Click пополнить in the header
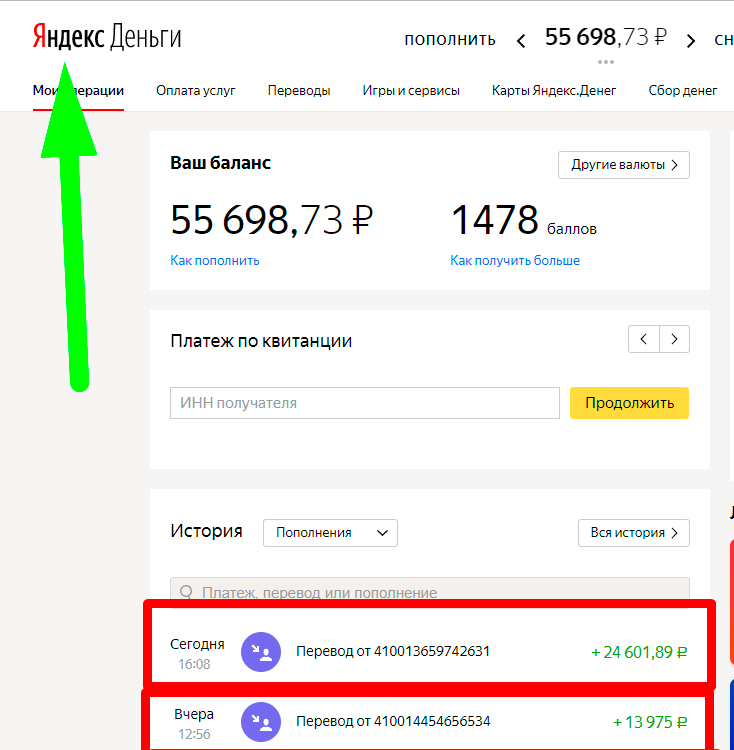The height and width of the screenshot is (750, 734). (449, 39)
